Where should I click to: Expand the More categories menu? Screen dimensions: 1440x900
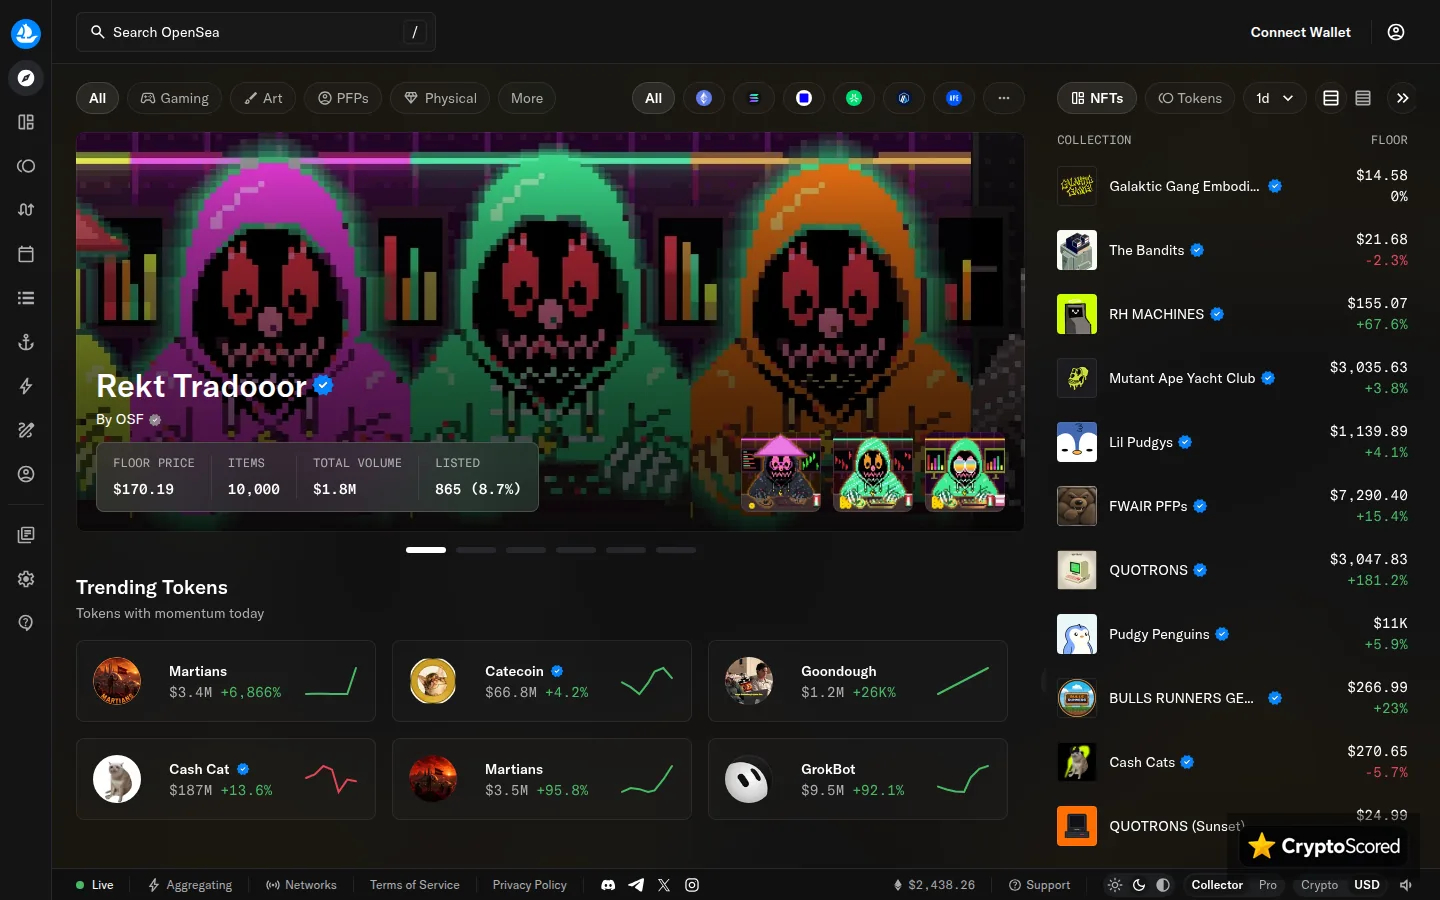point(527,98)
